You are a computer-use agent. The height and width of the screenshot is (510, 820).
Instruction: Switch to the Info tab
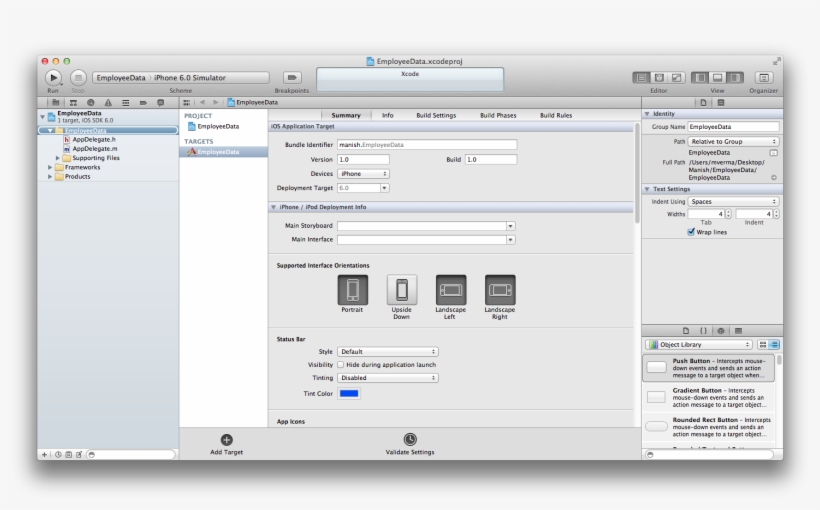click(388, 115)
